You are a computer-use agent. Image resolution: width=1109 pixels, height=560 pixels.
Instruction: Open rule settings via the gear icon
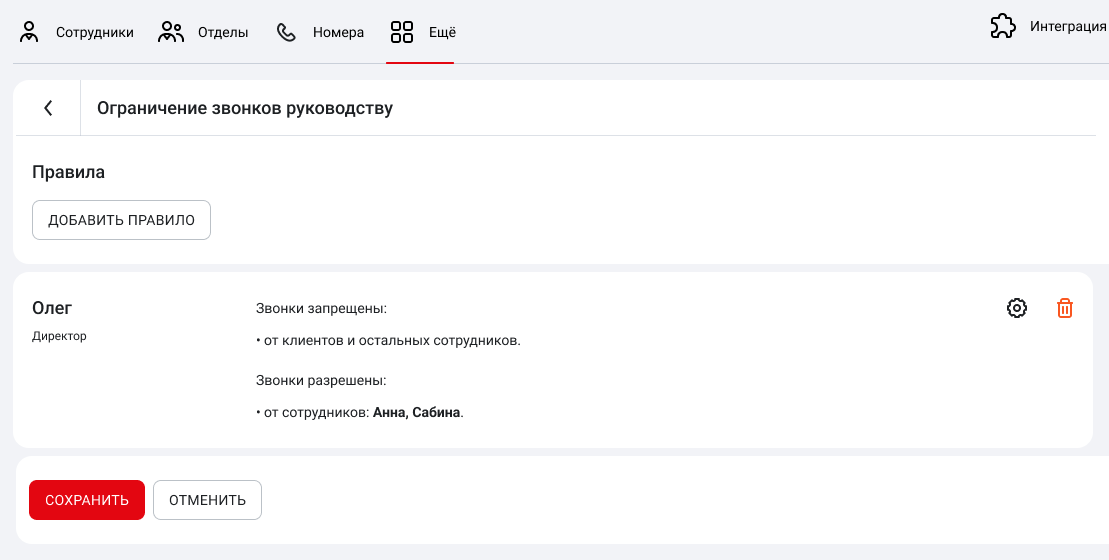click(1017, 308)
